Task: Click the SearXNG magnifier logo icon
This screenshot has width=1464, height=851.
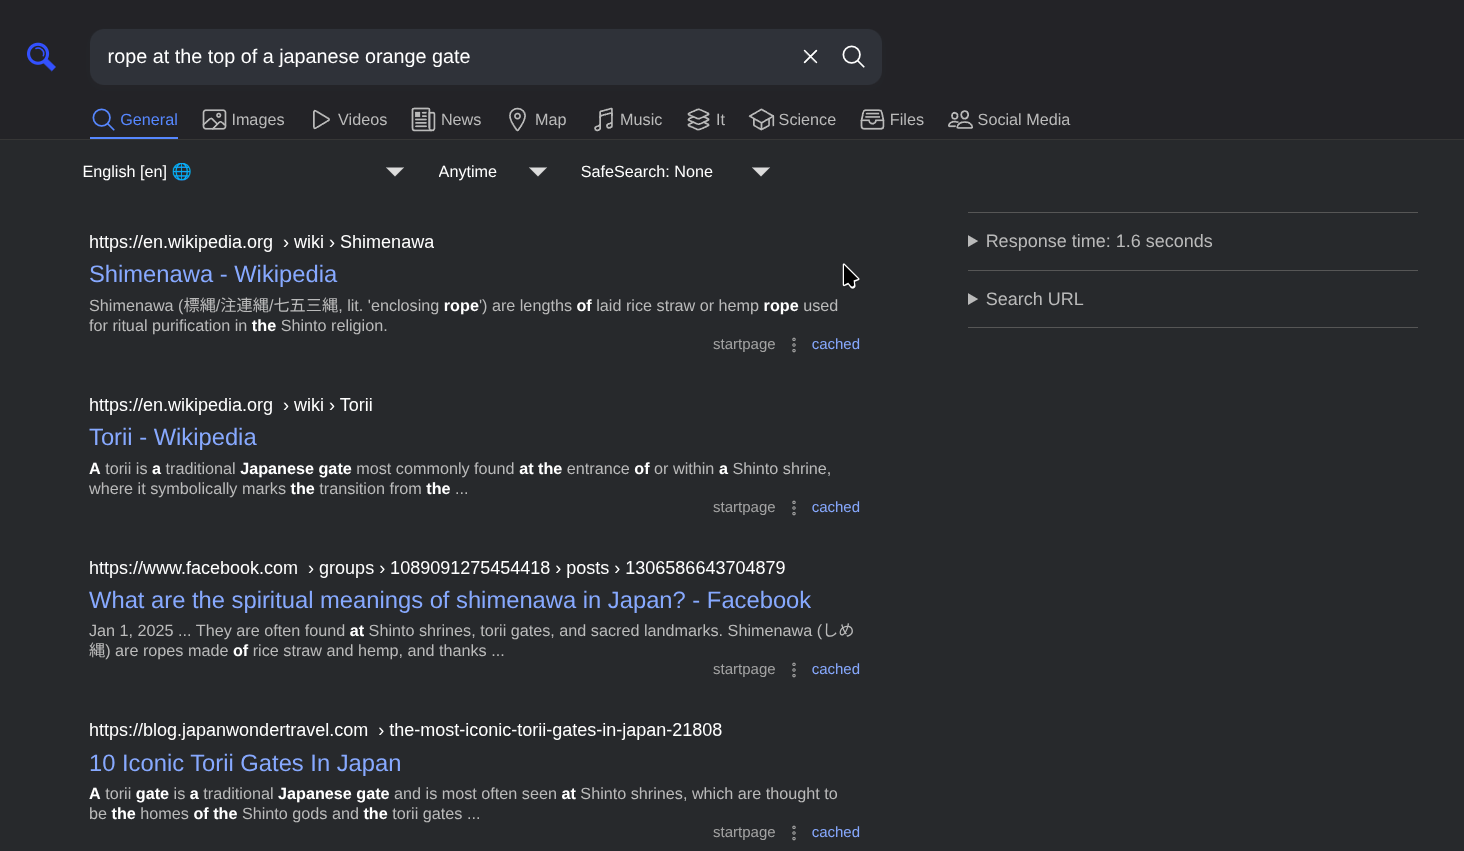Action: tap(41, 57)
